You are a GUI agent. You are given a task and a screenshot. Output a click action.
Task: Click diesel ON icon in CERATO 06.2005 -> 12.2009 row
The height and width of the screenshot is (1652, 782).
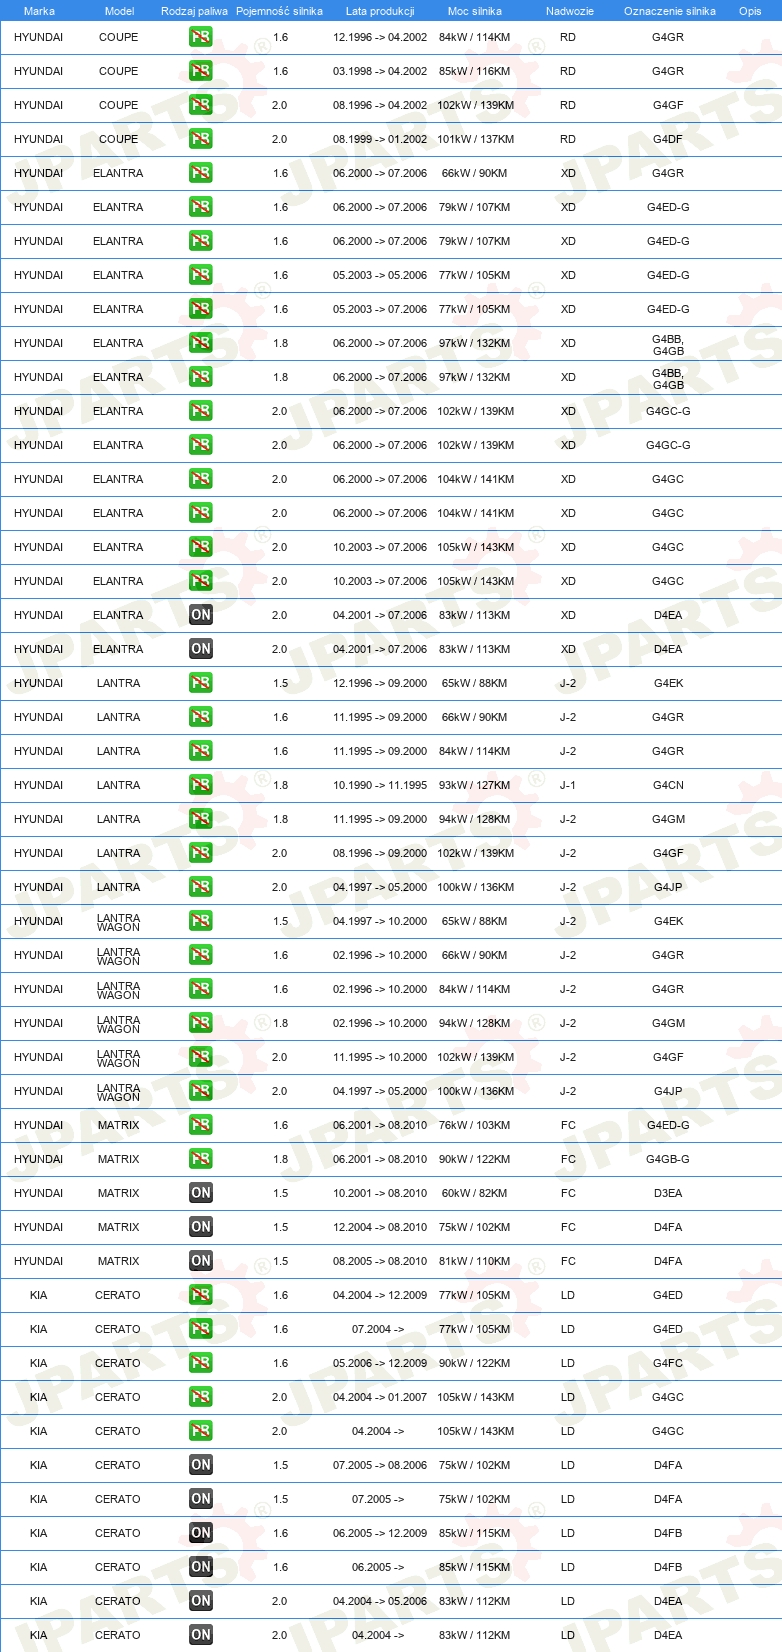pos(201,1533)
